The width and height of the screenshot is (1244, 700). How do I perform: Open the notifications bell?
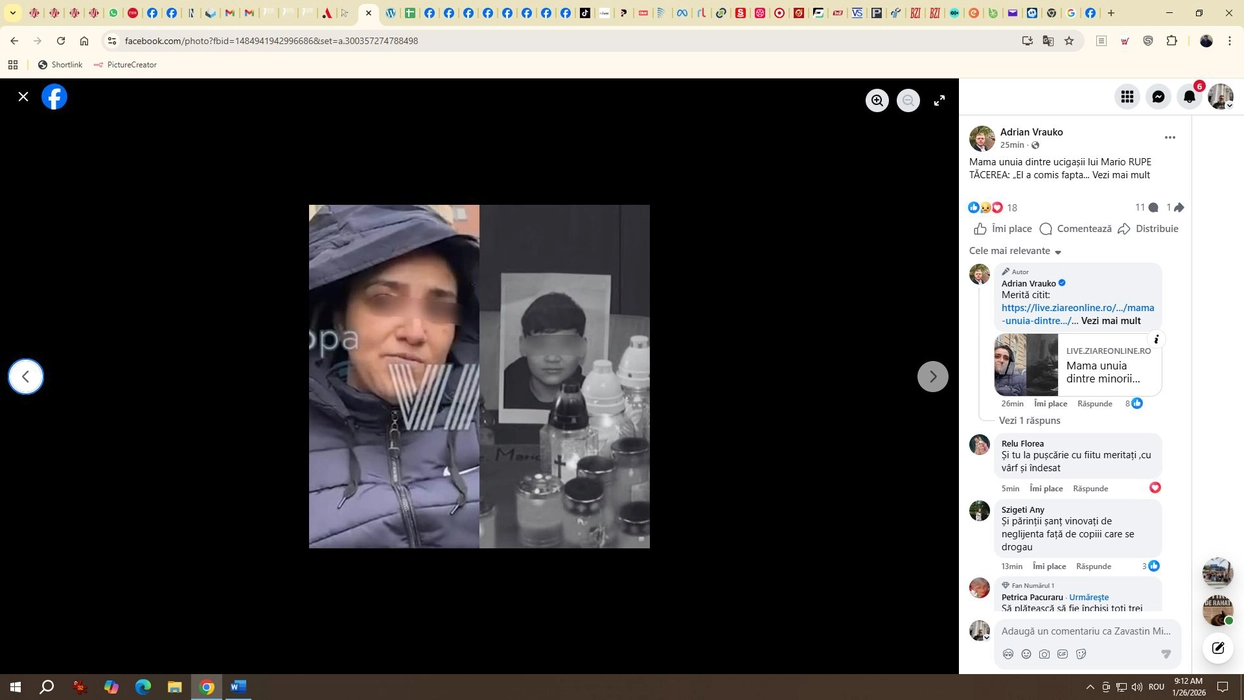pos(1189,96)
